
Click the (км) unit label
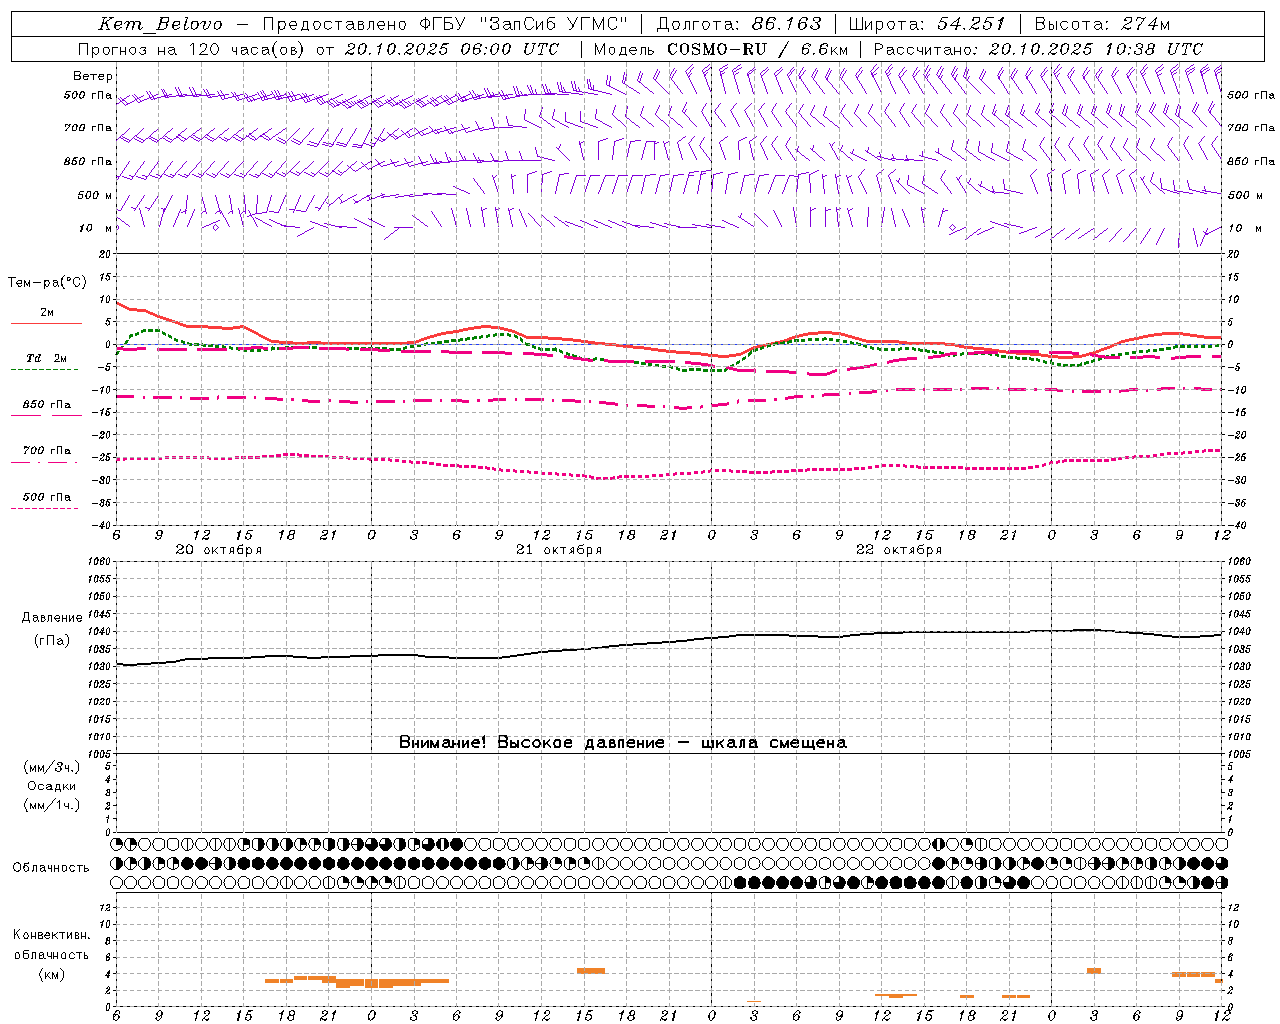tap(51, 974)
